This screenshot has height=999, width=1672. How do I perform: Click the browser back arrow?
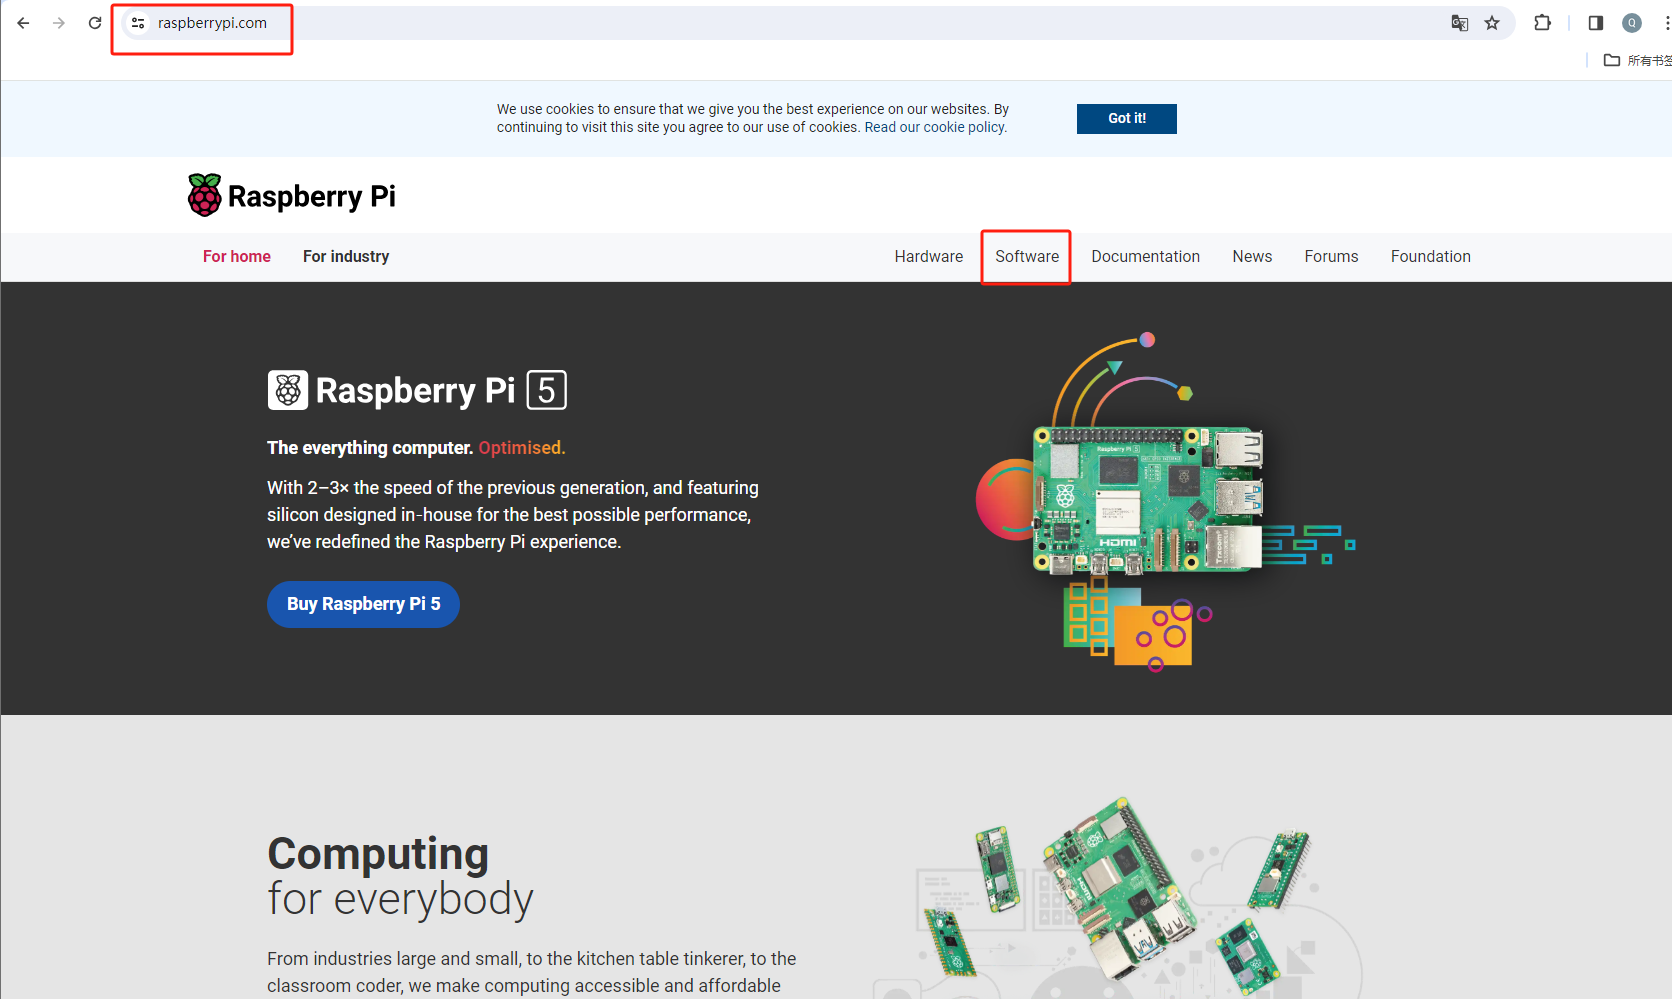(23, 23)
